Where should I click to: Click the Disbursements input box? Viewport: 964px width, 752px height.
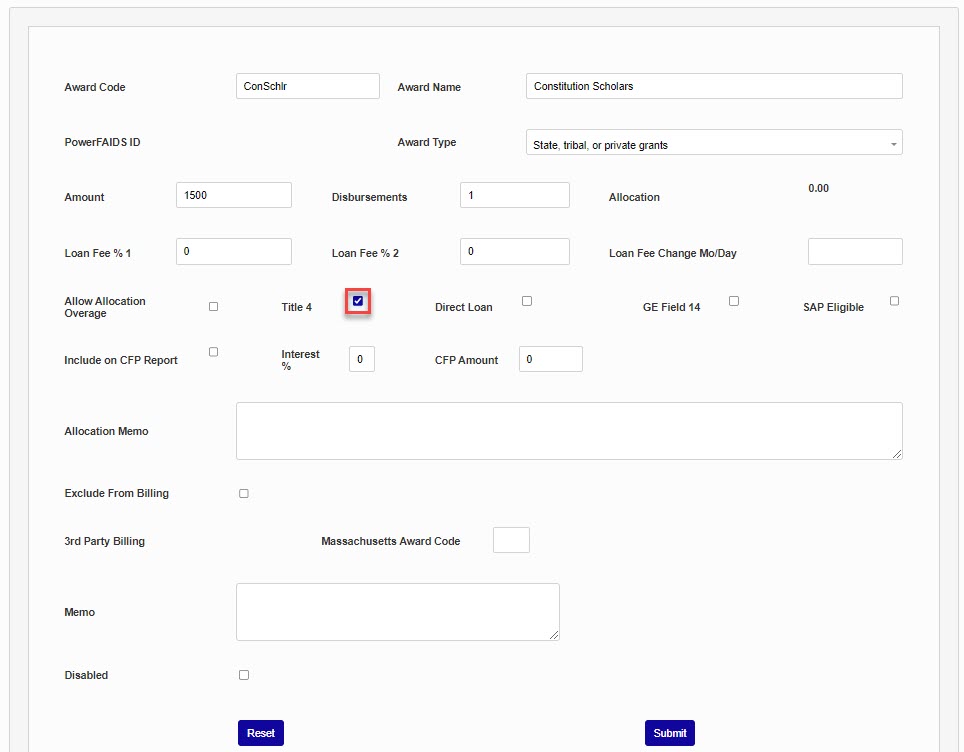click(x=514, y=195)
